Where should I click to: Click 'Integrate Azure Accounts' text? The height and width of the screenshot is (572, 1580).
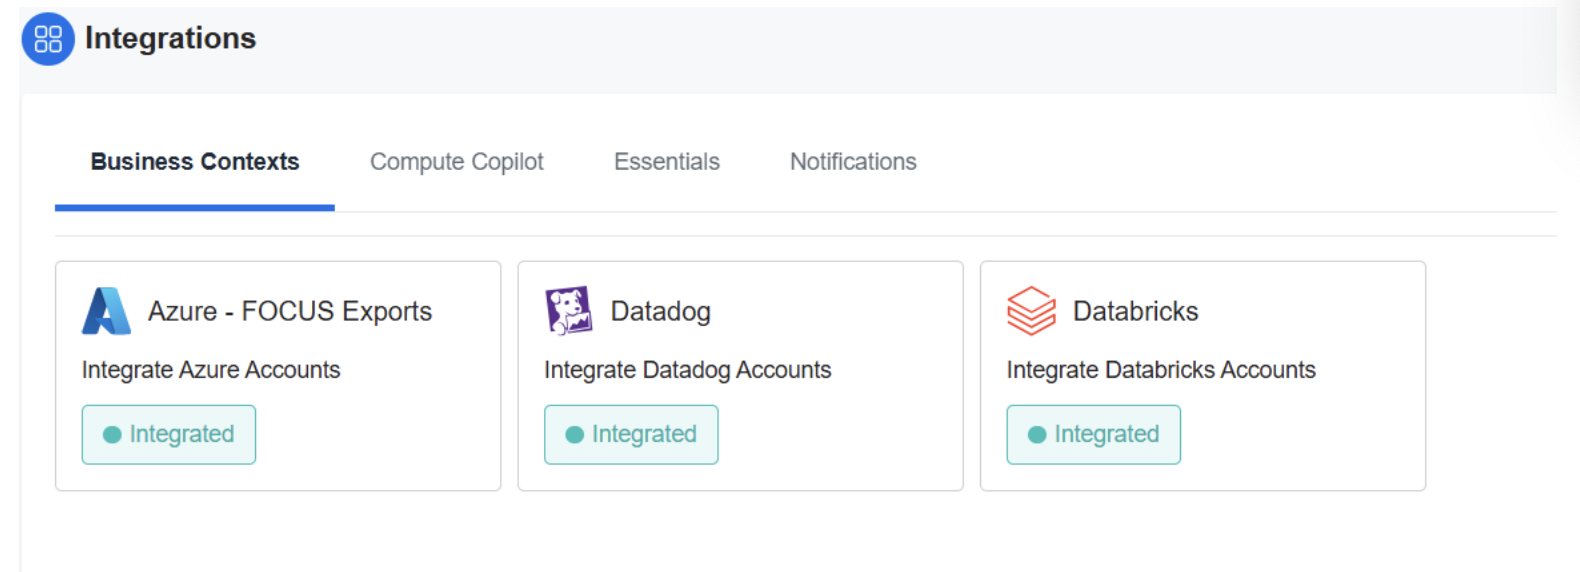(211, 370)
